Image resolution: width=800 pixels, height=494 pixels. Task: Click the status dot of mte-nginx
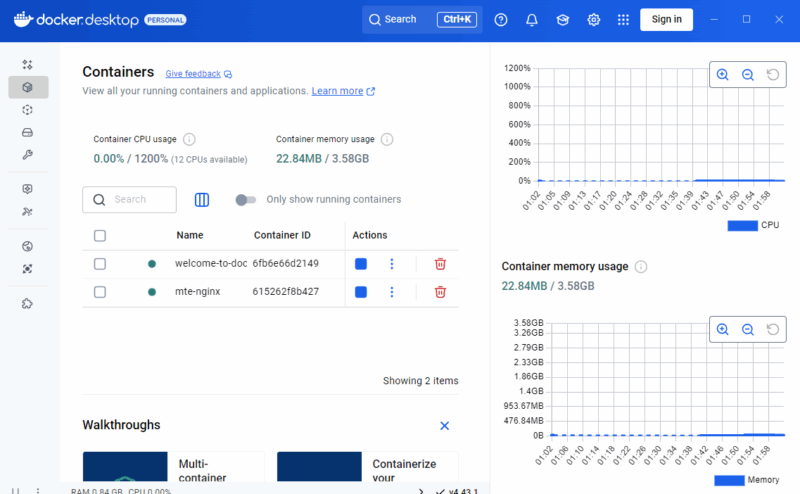152,292
